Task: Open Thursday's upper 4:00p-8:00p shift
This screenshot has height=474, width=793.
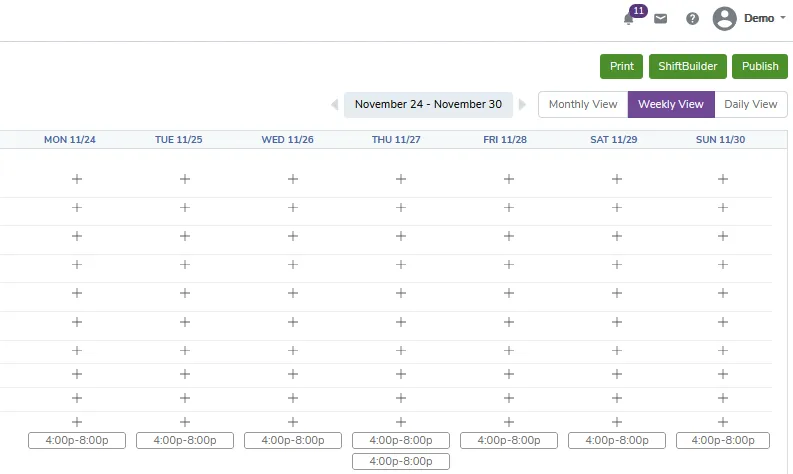Action: [x=401, y=441]
